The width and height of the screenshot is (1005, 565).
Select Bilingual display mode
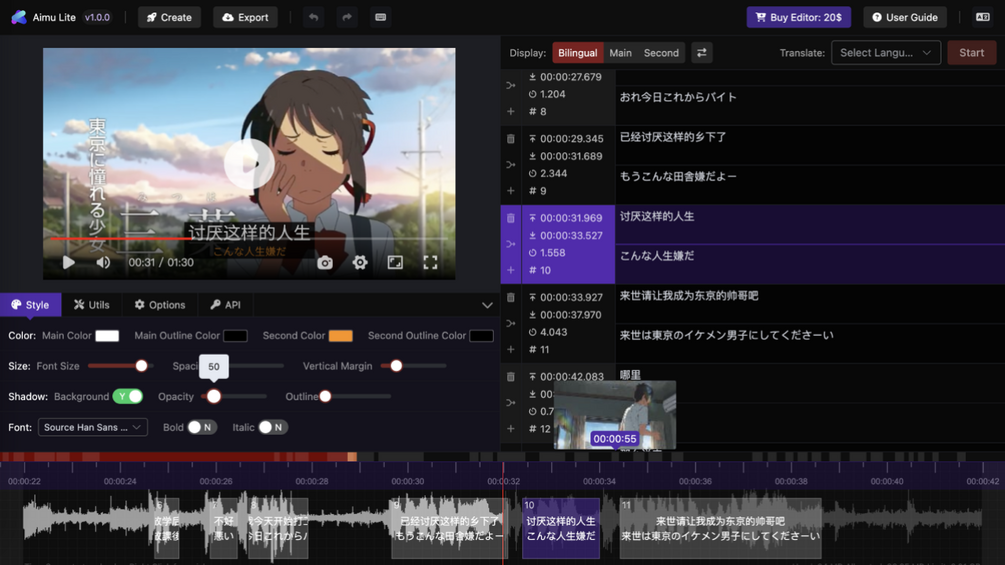tap(577, 53)
